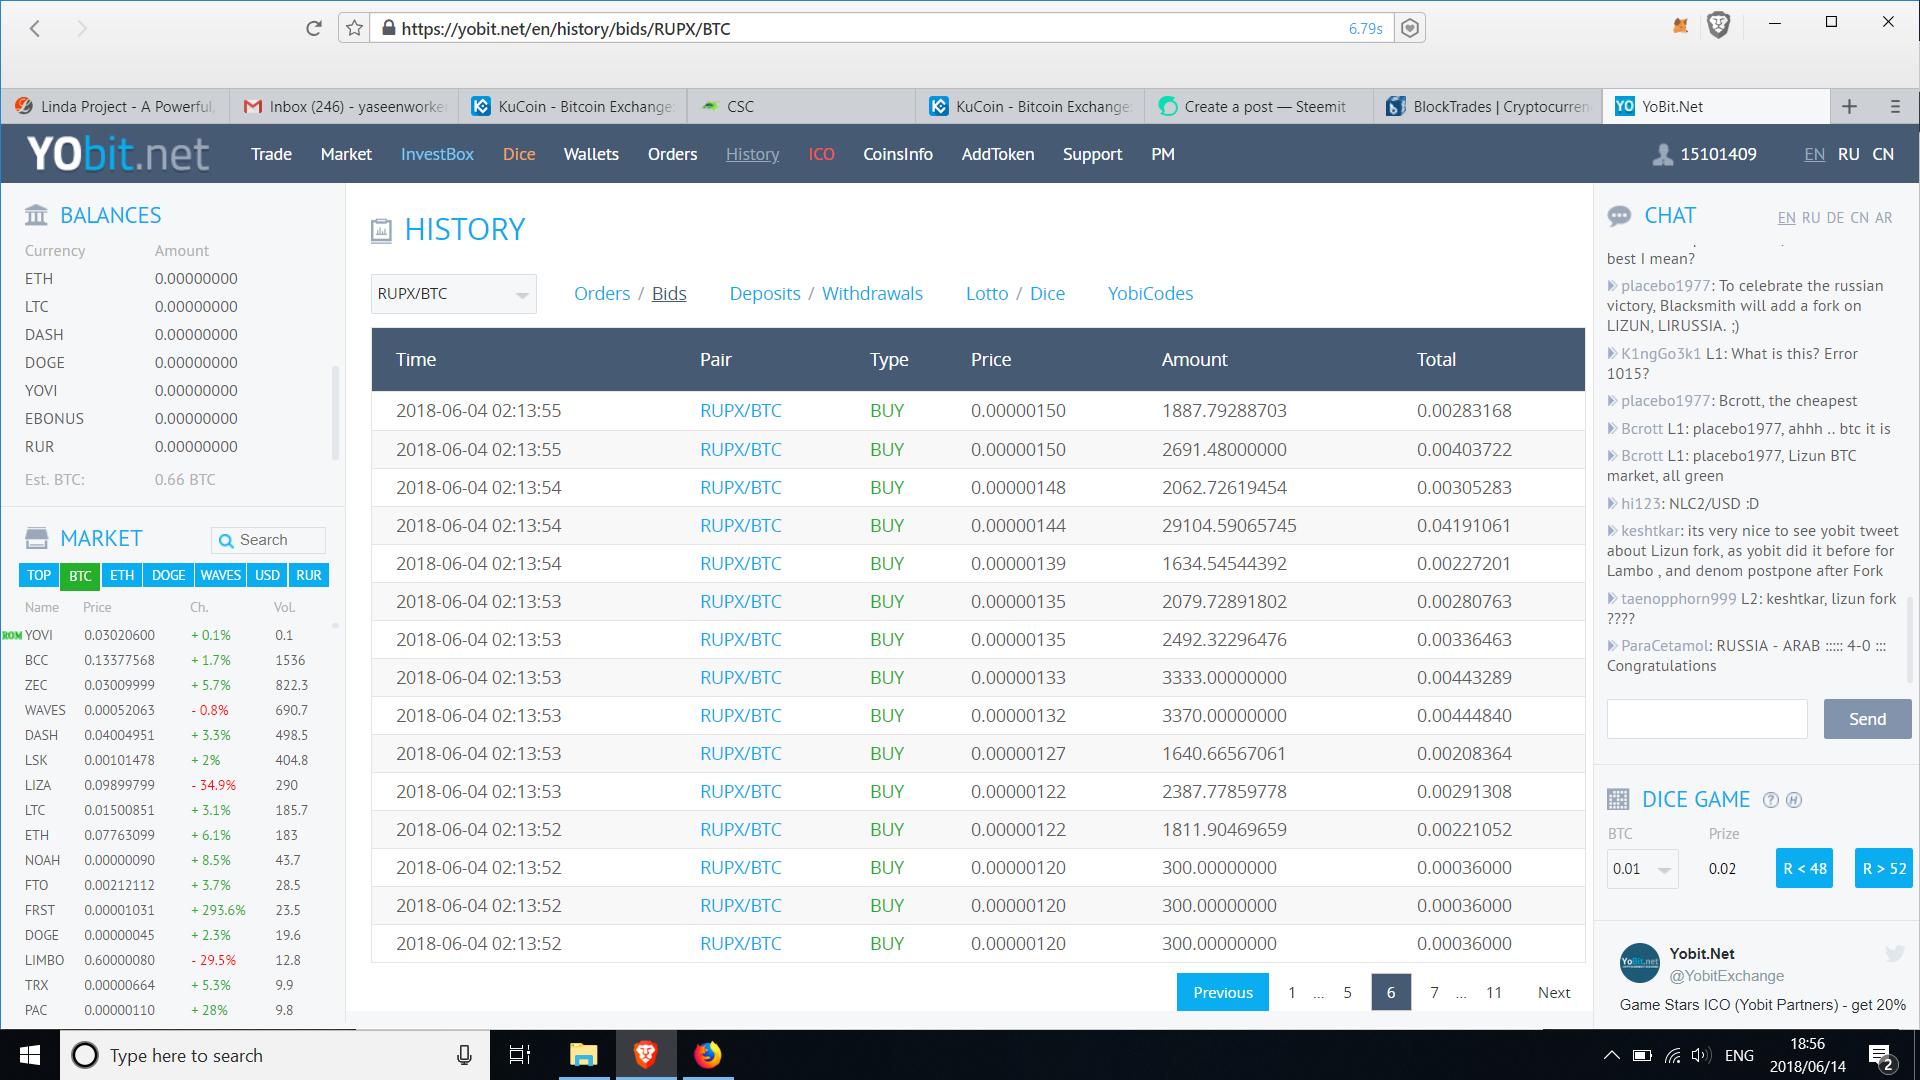This screenshot has height=1080, width=1920.
Task: Click the History page icon
Action: click(381, 231)
